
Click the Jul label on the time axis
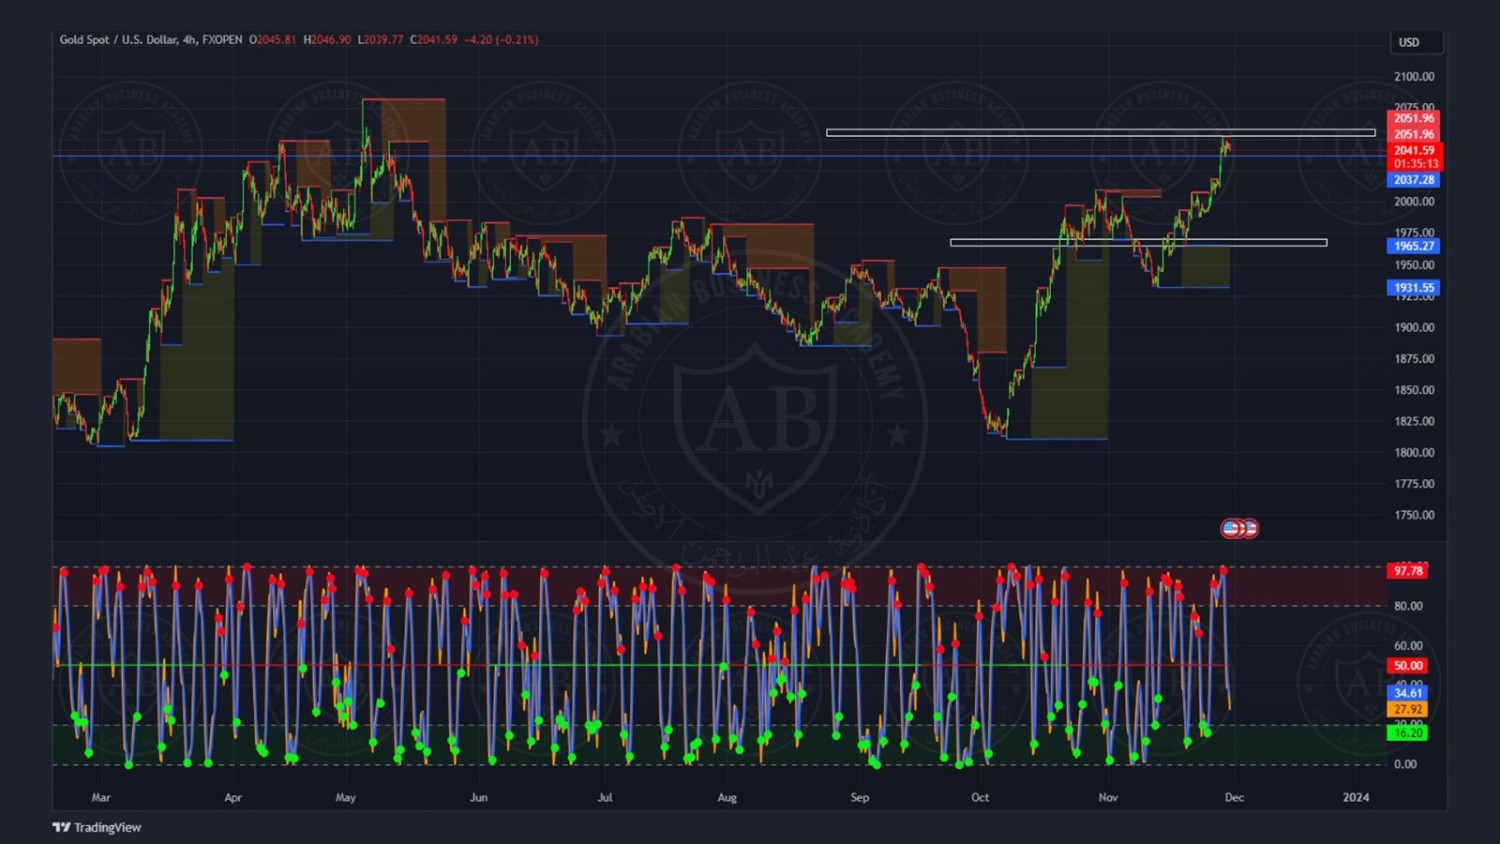point(605,797)
